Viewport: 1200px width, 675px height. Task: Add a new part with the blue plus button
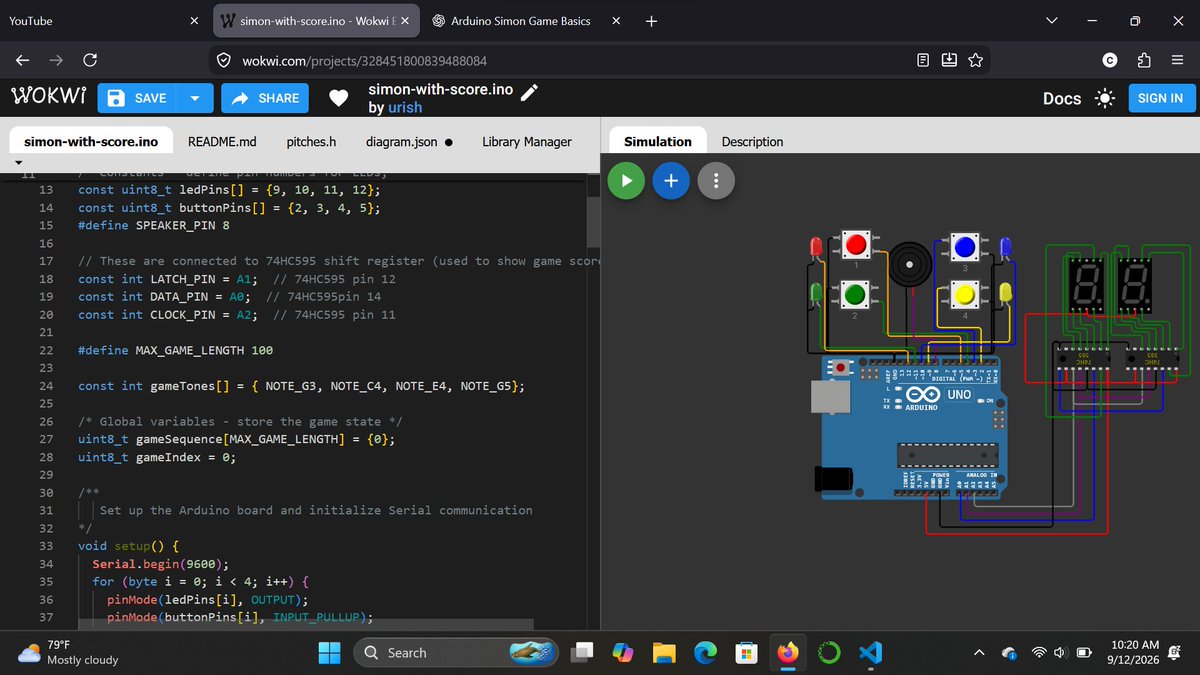(671, 181)
